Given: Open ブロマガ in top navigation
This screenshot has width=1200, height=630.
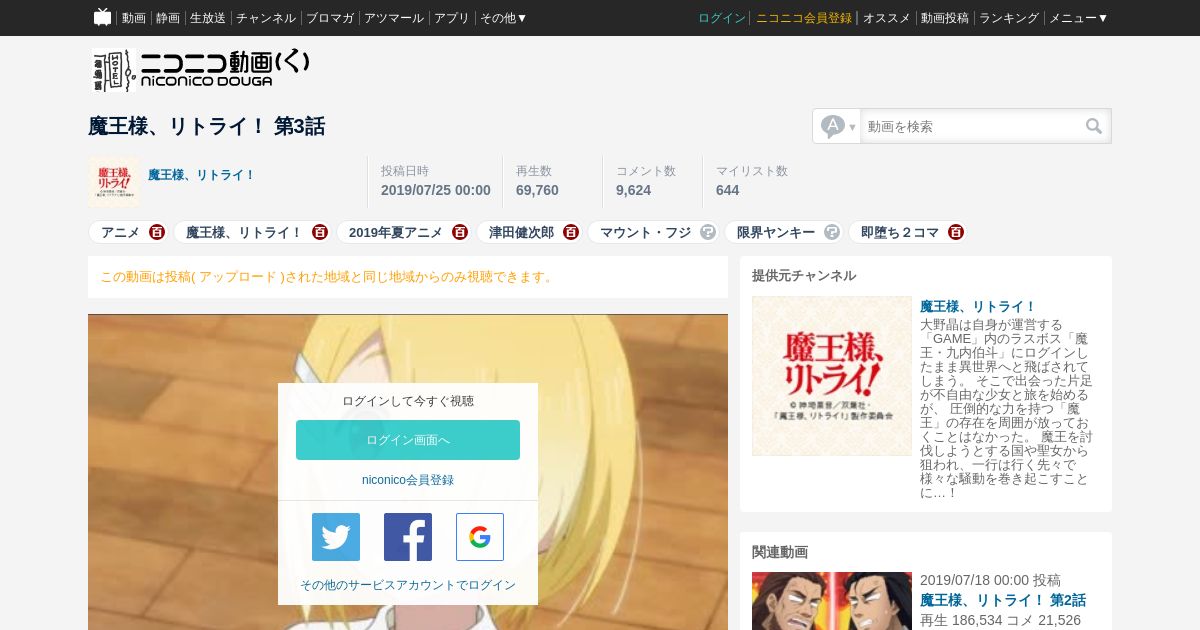Looking at the screenshot, I should [330, 18].
